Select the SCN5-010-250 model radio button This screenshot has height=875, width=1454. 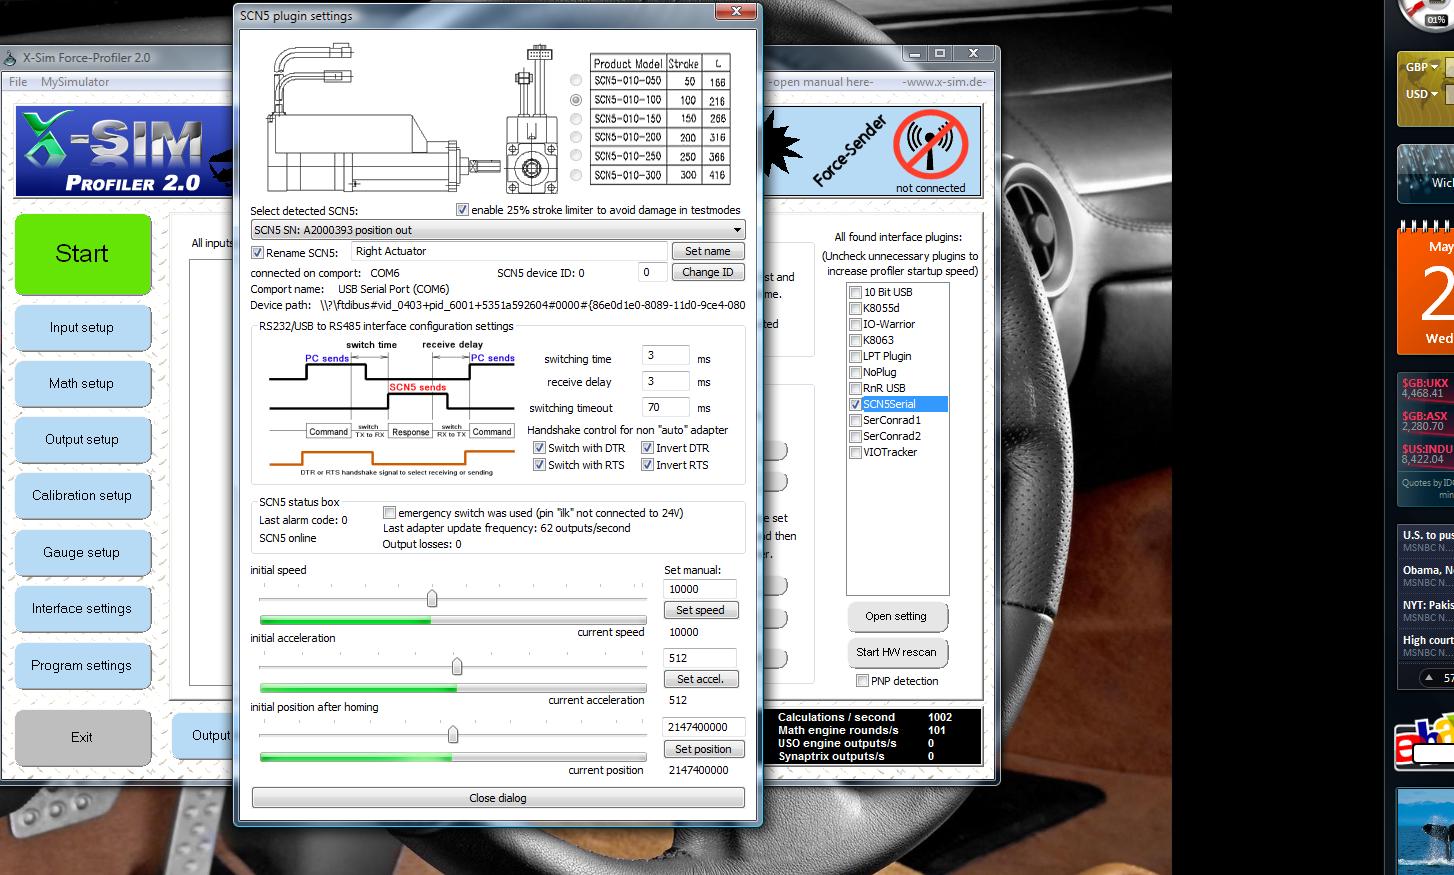tap(576, 156)
